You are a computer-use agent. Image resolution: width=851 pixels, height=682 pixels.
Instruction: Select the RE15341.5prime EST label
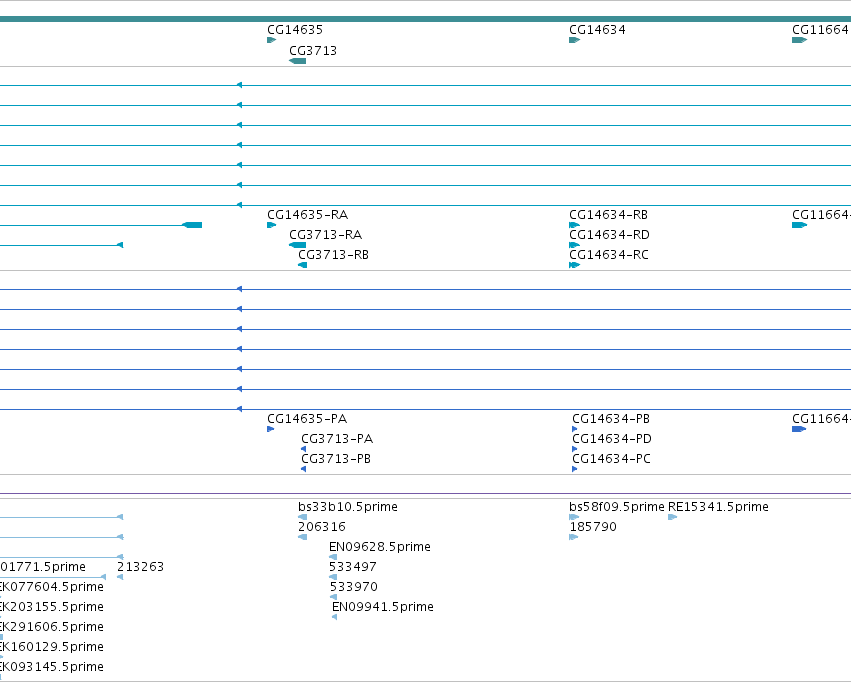tap(717, 507)
